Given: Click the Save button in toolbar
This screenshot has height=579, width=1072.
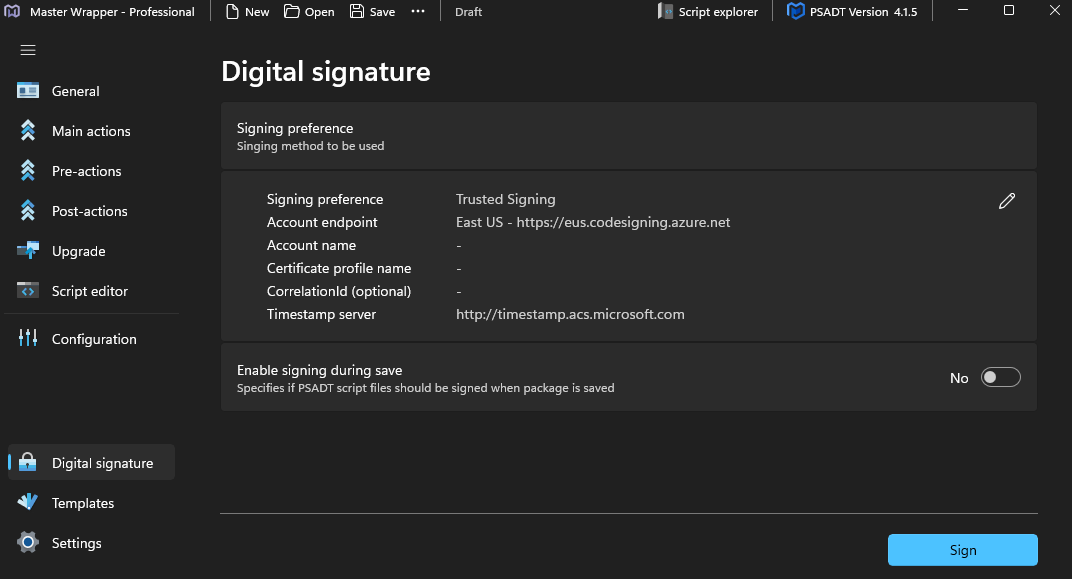Looking at the screenshot, I should 372,12.
